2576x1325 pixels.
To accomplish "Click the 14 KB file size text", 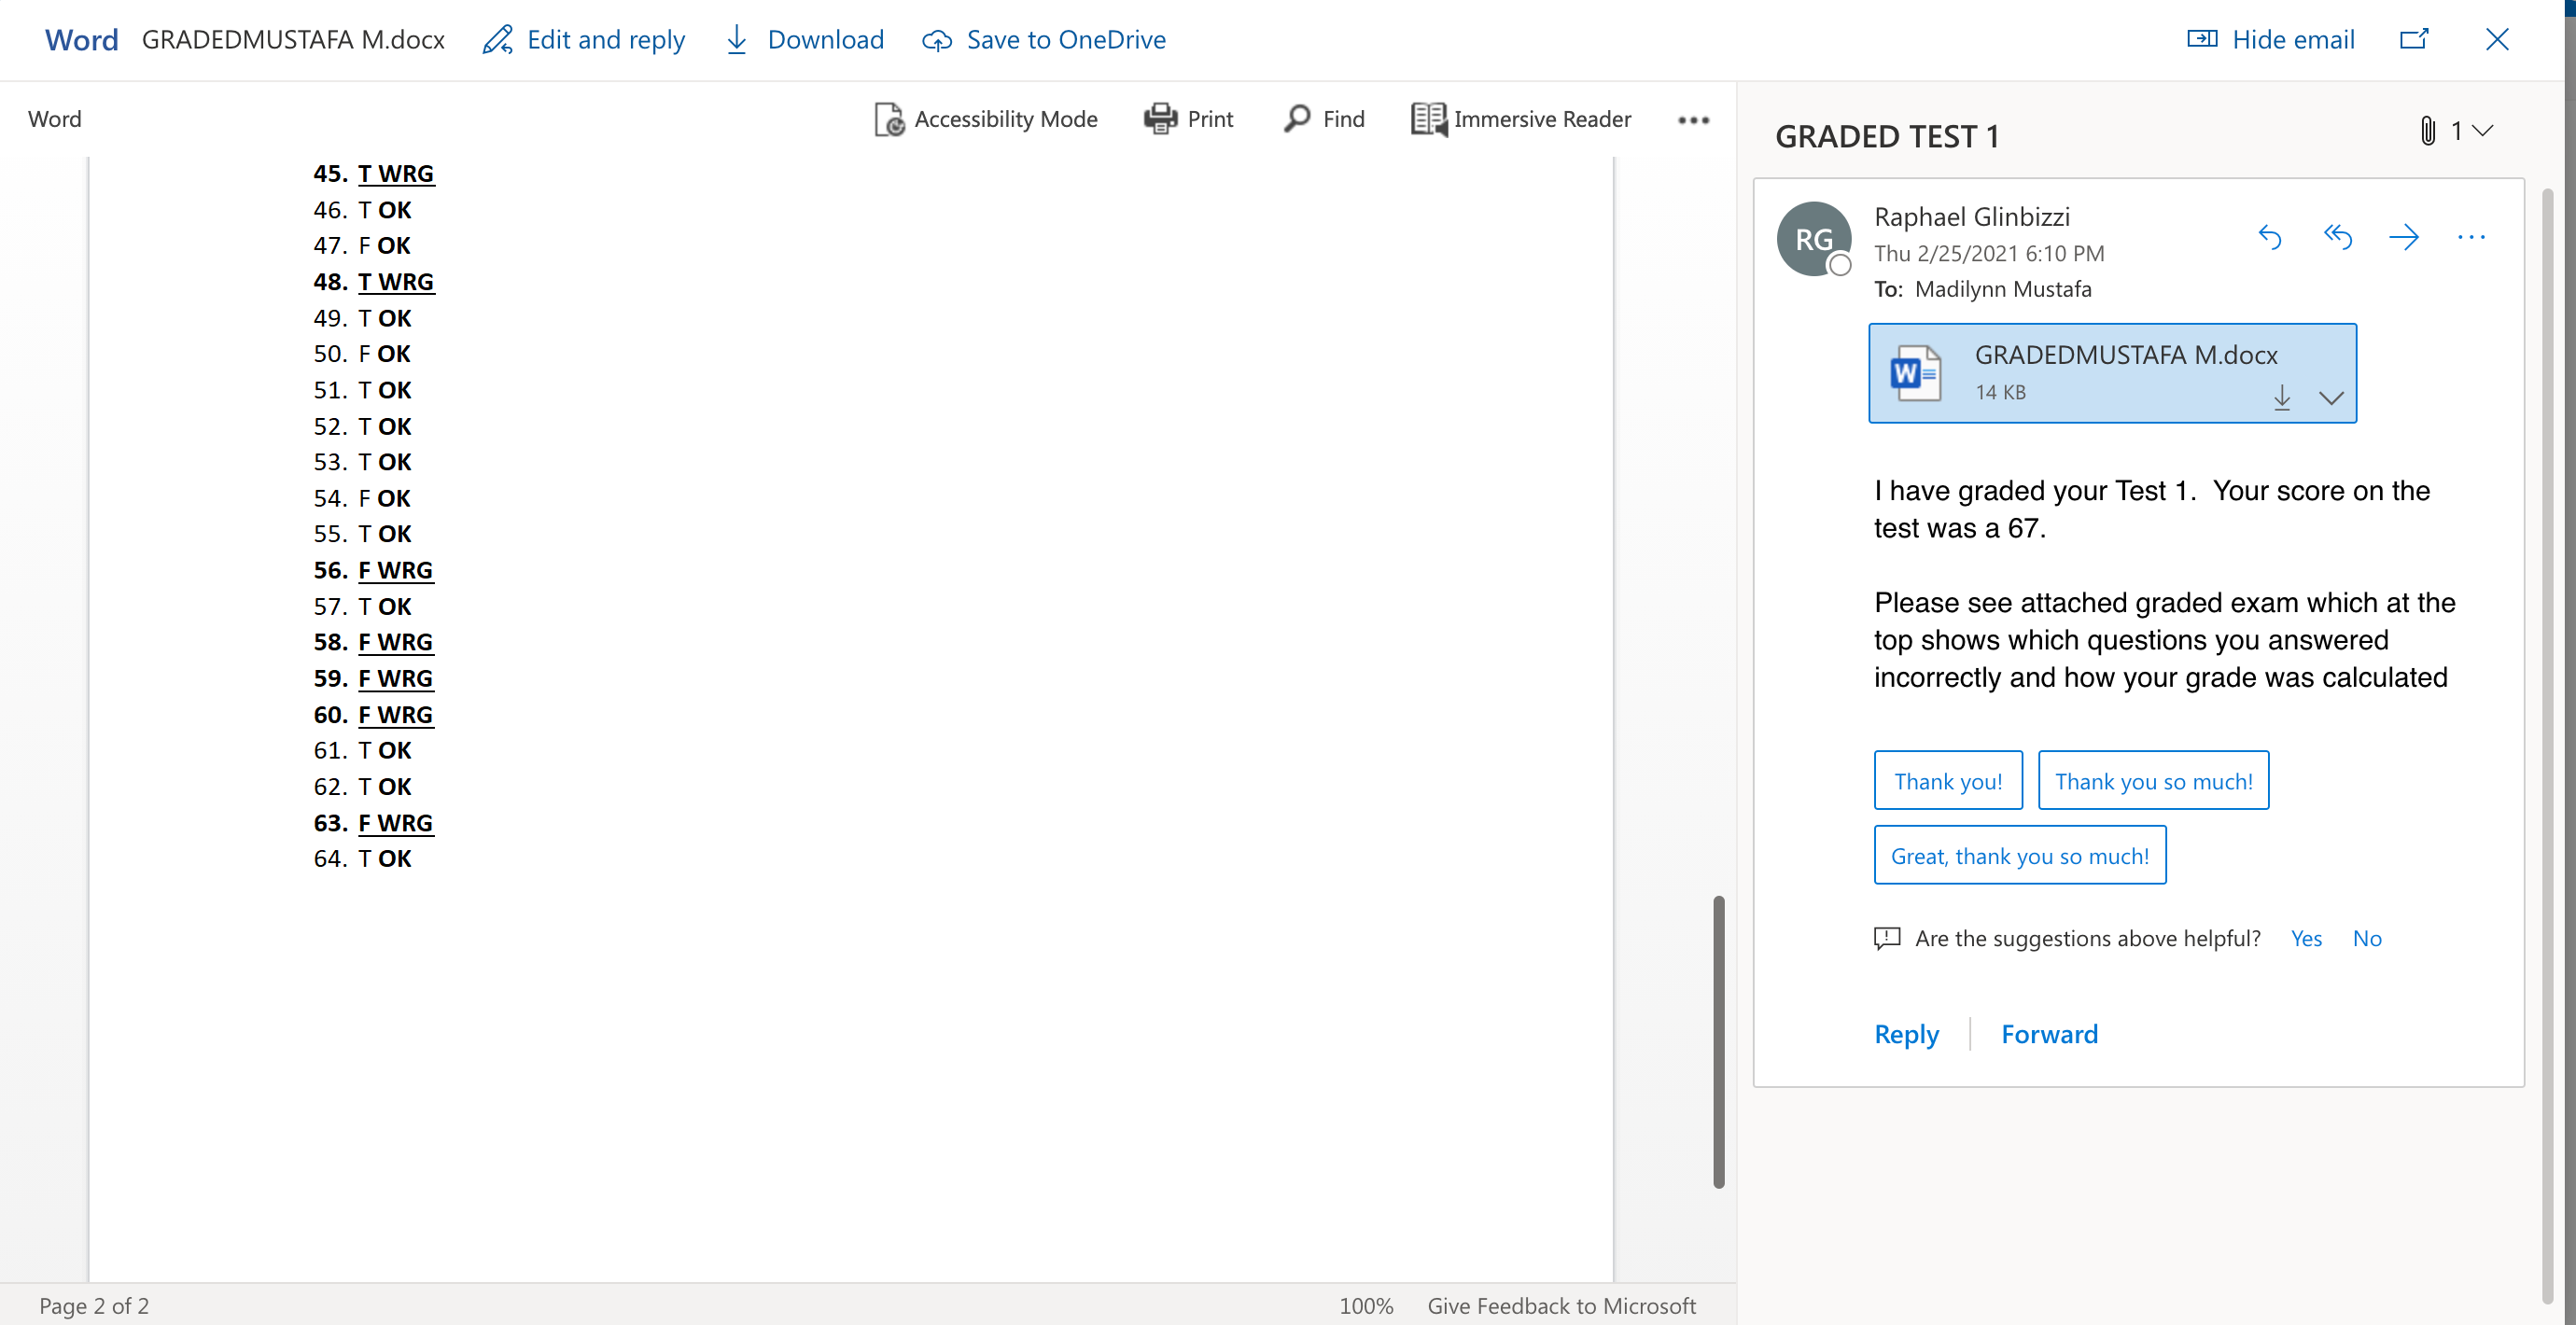I will (2000, 392).
